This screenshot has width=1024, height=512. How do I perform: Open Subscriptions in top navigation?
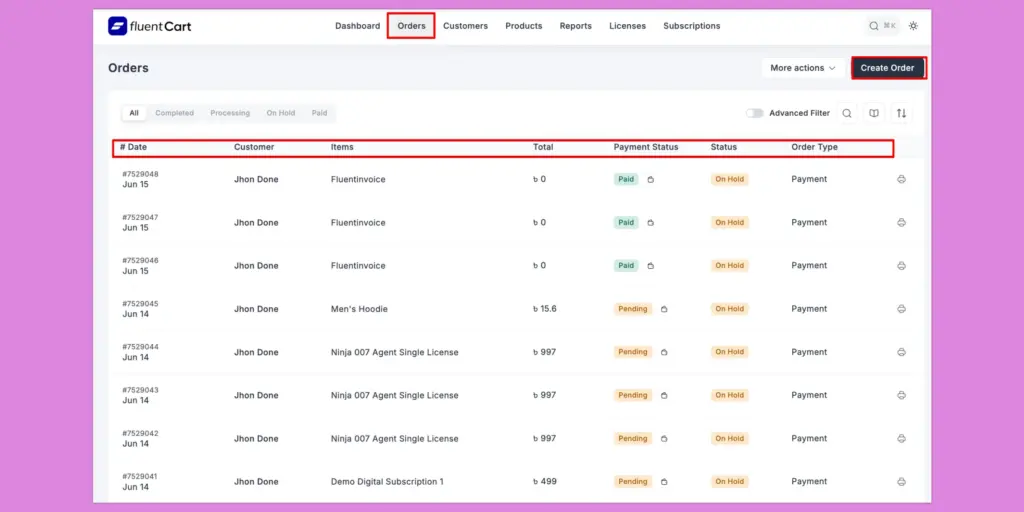[692, 26]
